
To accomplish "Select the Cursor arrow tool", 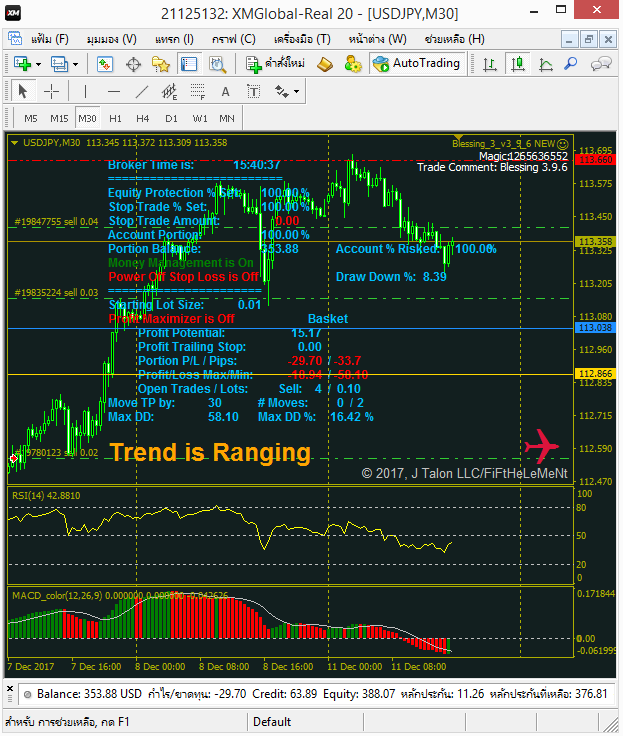I will (x=22, y=92).
